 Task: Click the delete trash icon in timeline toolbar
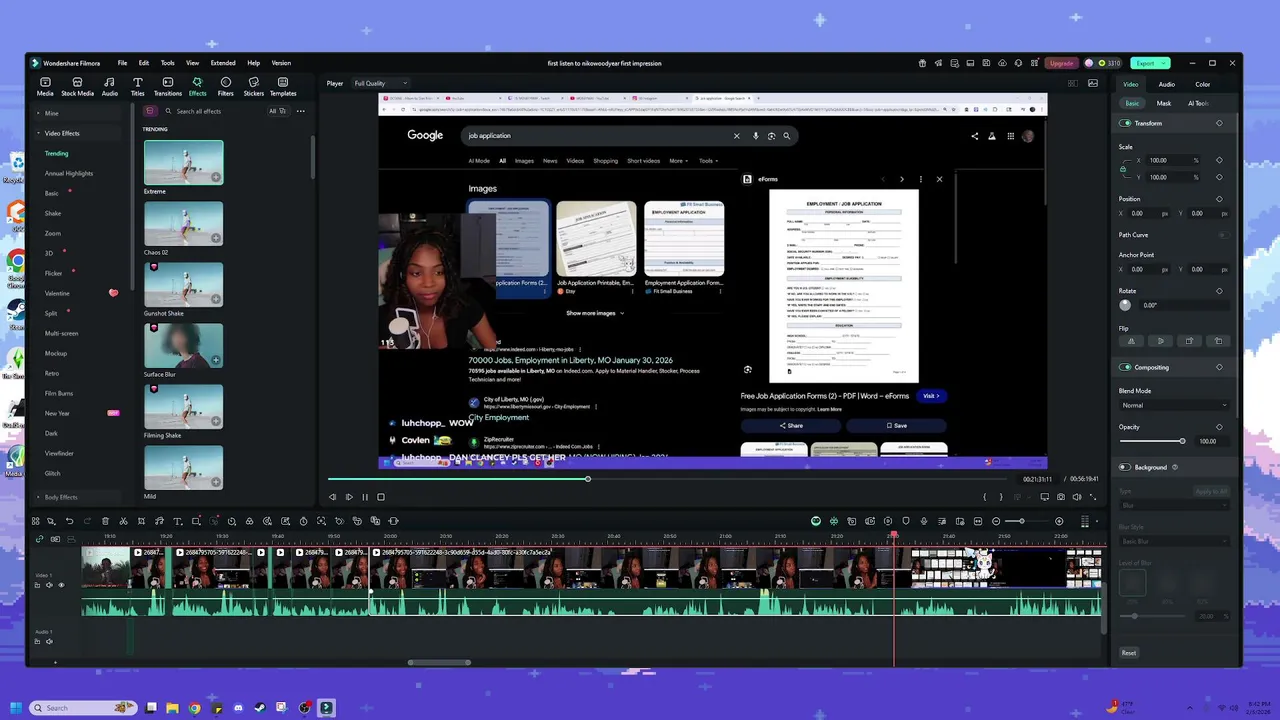(105, 521)
